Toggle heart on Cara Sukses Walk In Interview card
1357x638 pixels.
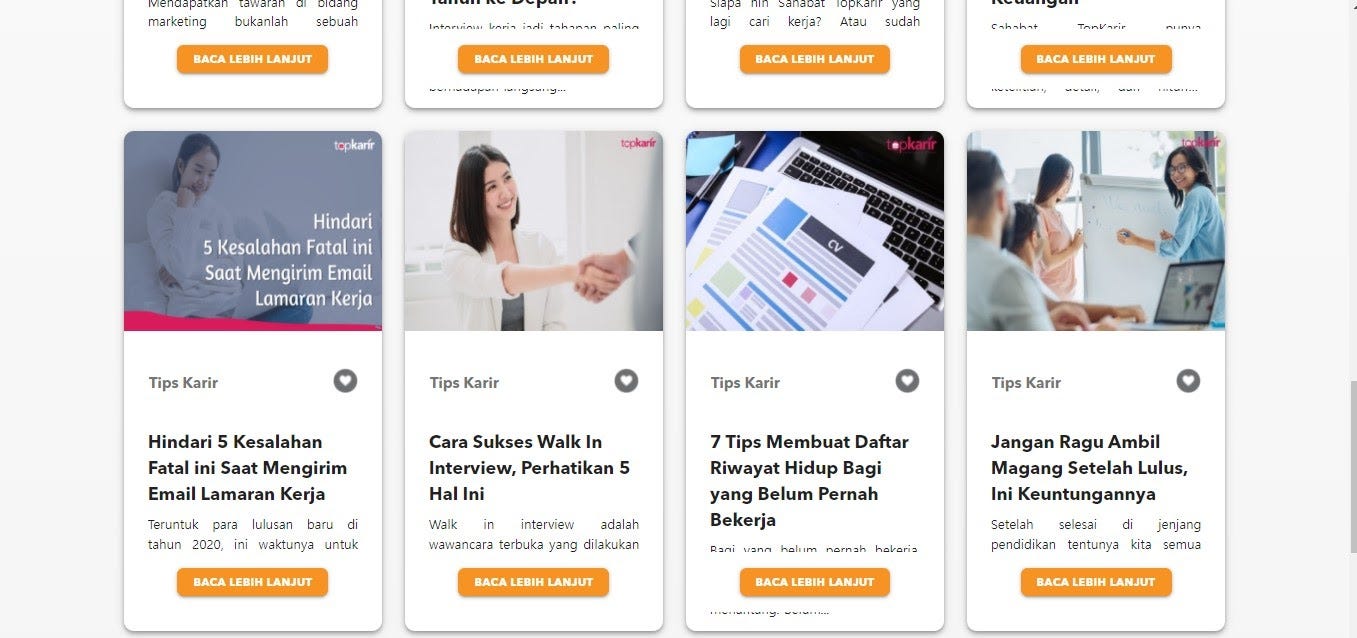626,381
